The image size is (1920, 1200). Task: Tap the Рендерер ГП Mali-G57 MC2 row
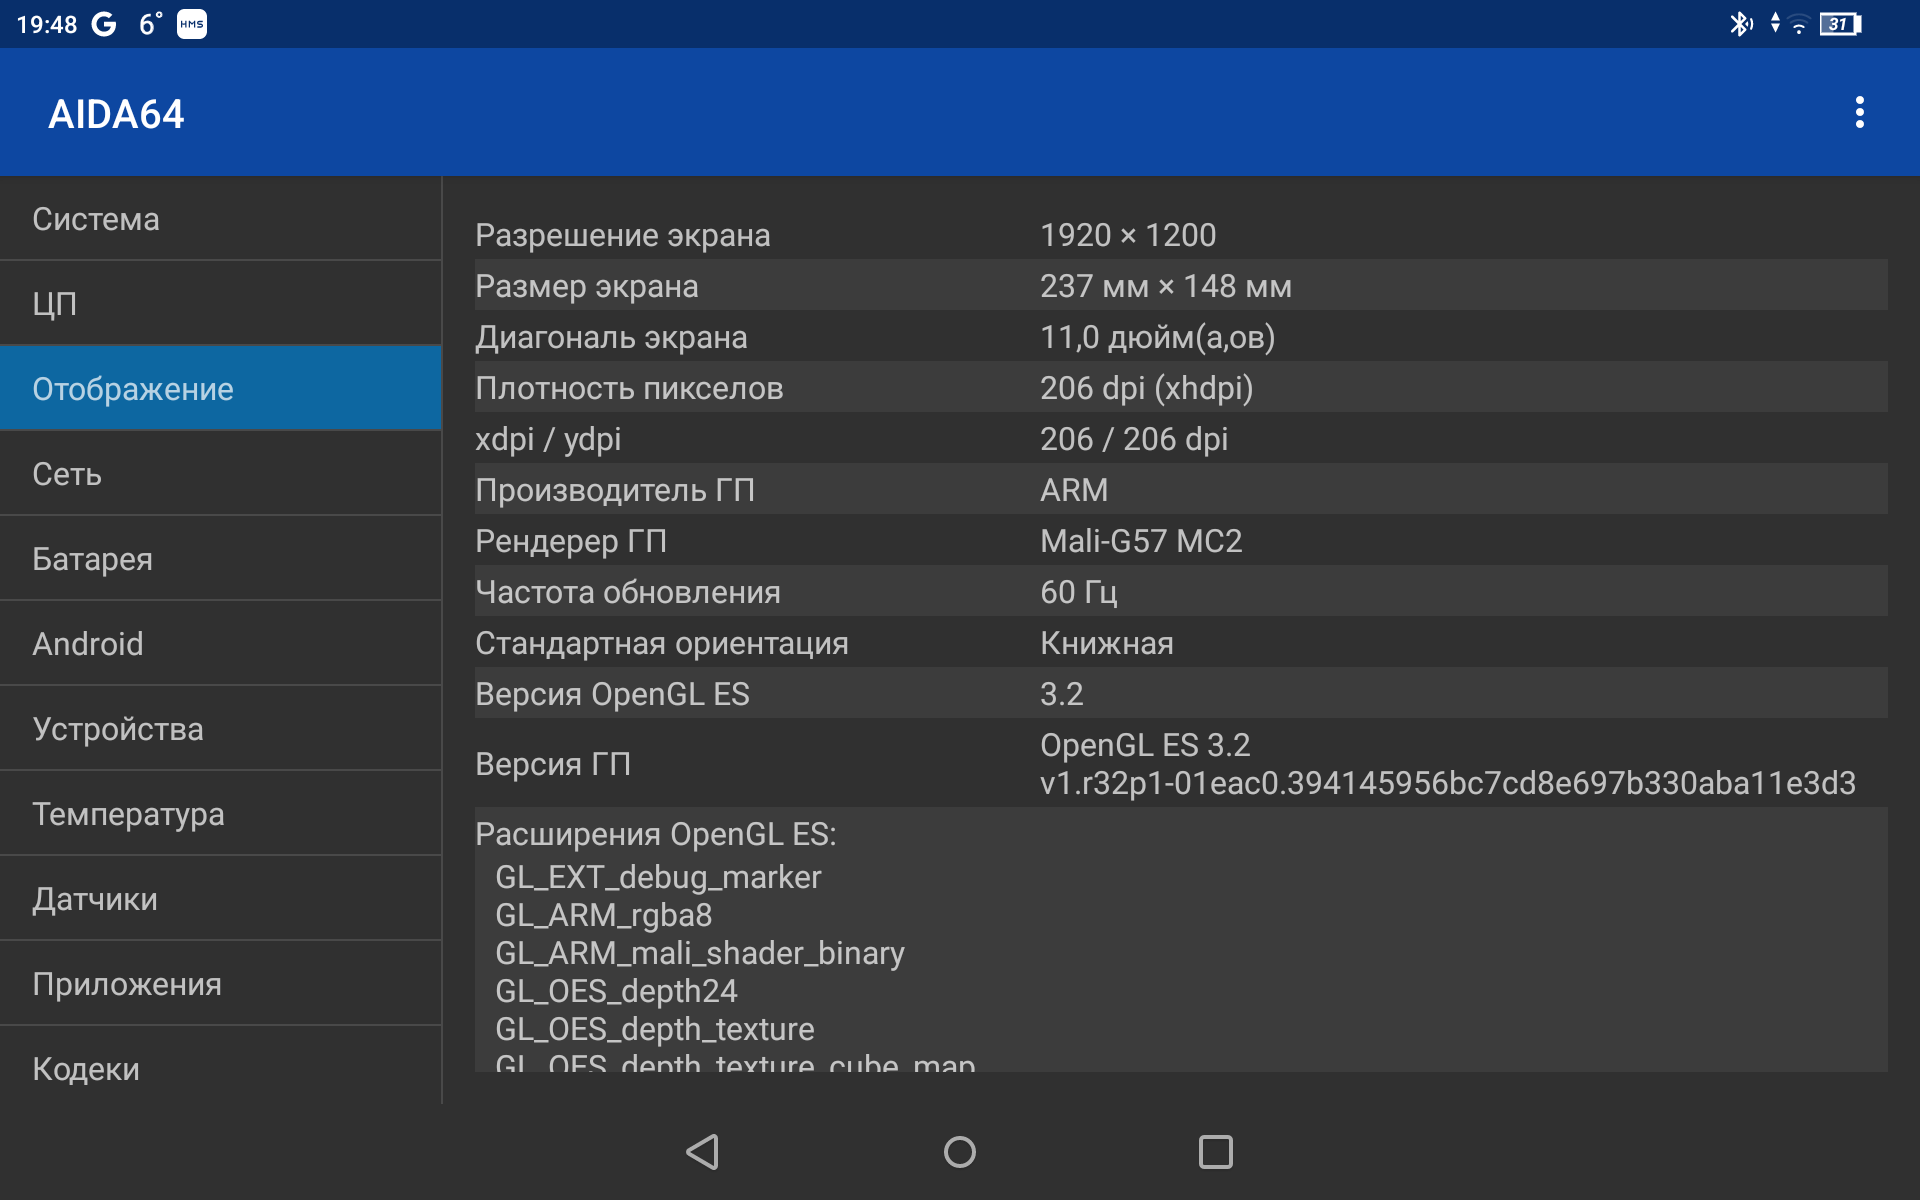1180,541
